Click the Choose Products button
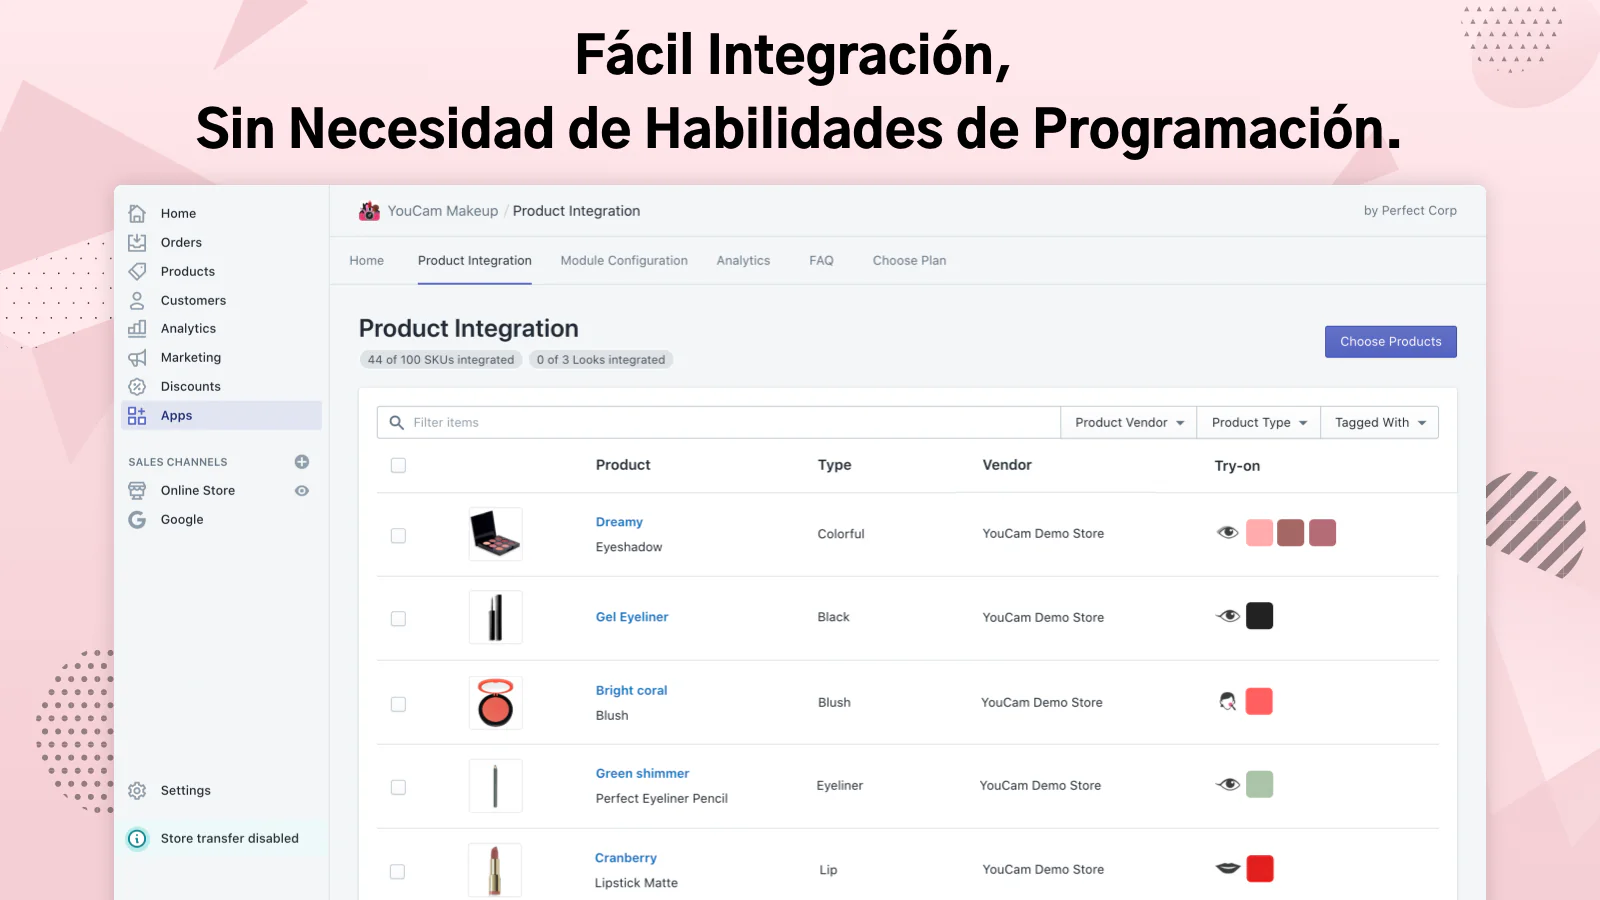The image size is (1600, 900). (x=1391, y=341)
